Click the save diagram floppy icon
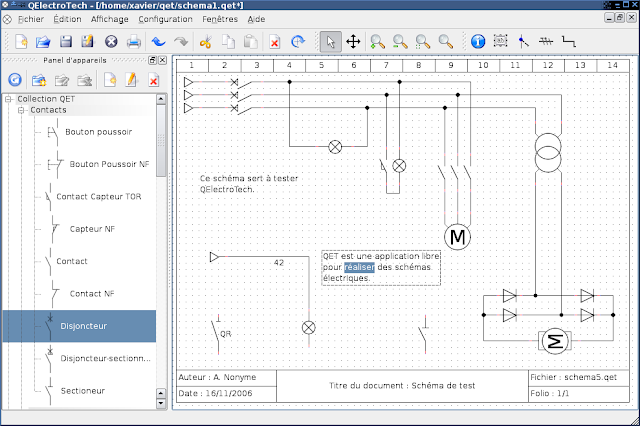Viewport: 640px width, 426px height. coord(65,42)
